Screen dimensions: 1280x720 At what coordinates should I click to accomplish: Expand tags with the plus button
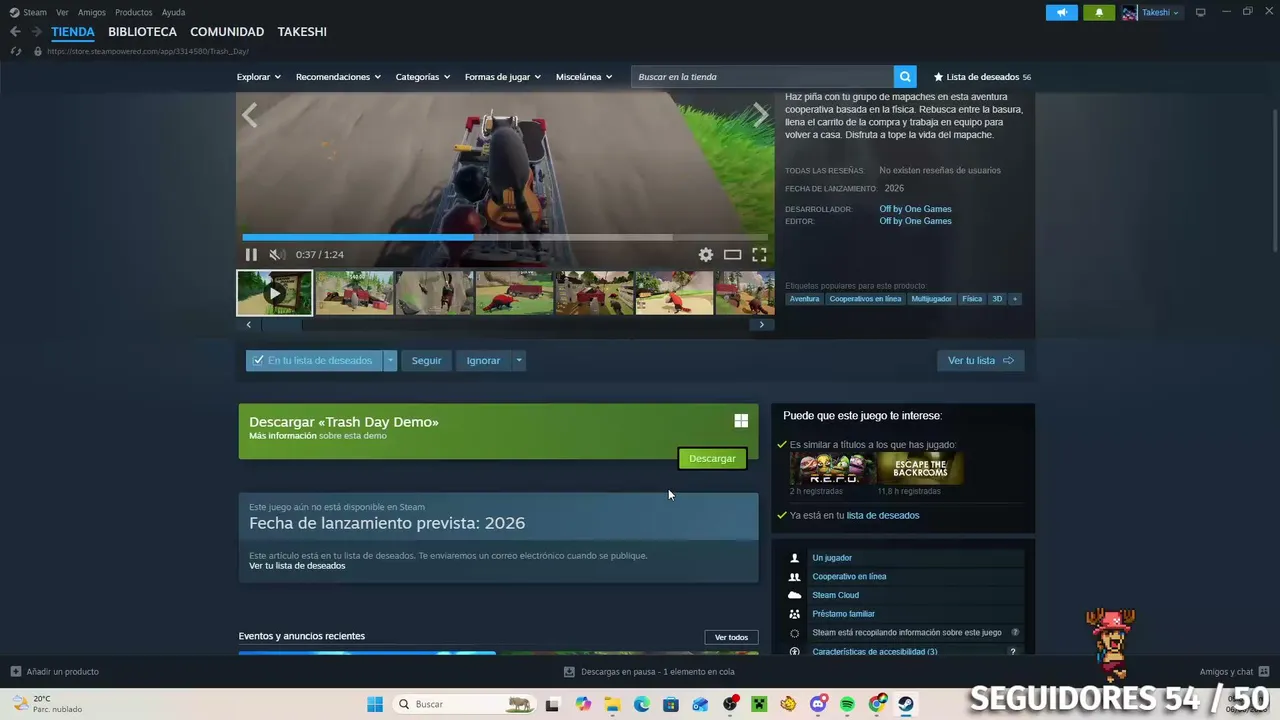[x=1015, y=299]
